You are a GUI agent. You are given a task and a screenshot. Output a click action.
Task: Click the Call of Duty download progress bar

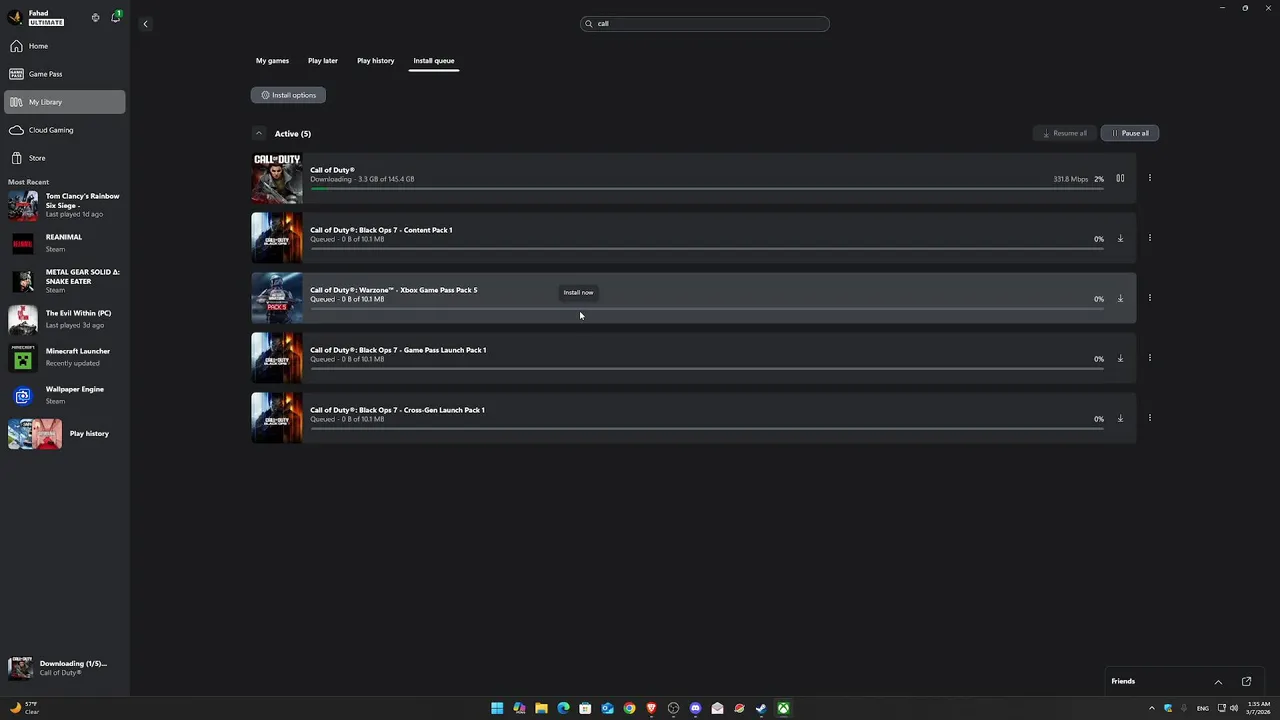pos(707,188)
